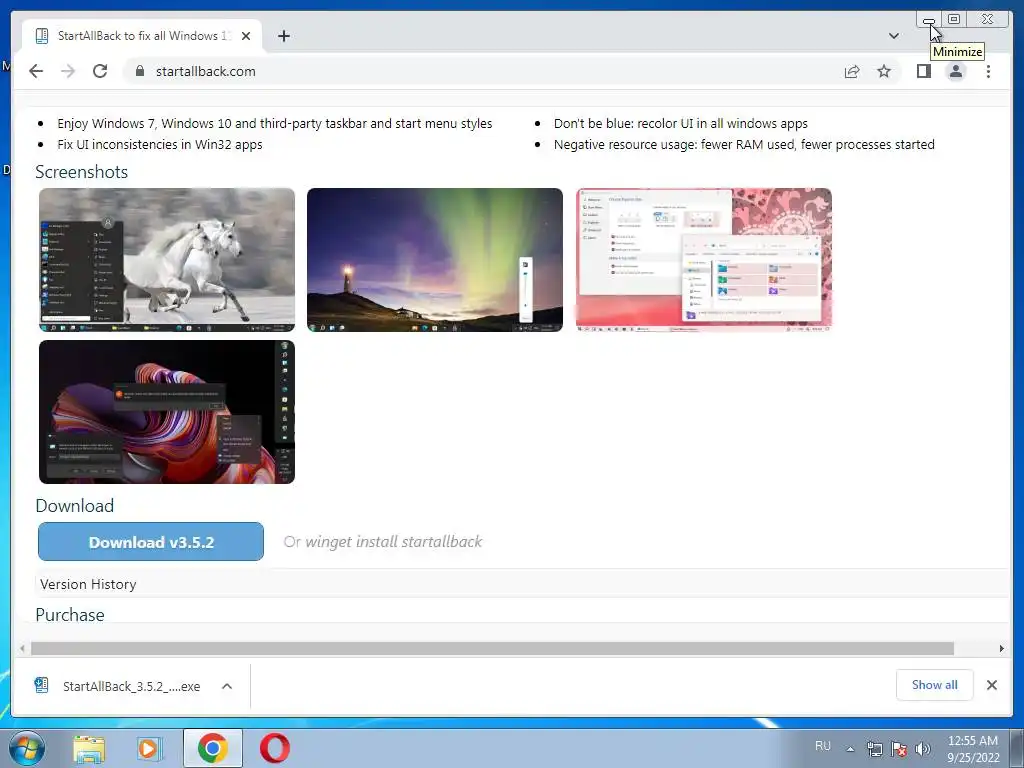View site security padlock information
Screen dimensions: 1024x768
click(x=140, y=71)
